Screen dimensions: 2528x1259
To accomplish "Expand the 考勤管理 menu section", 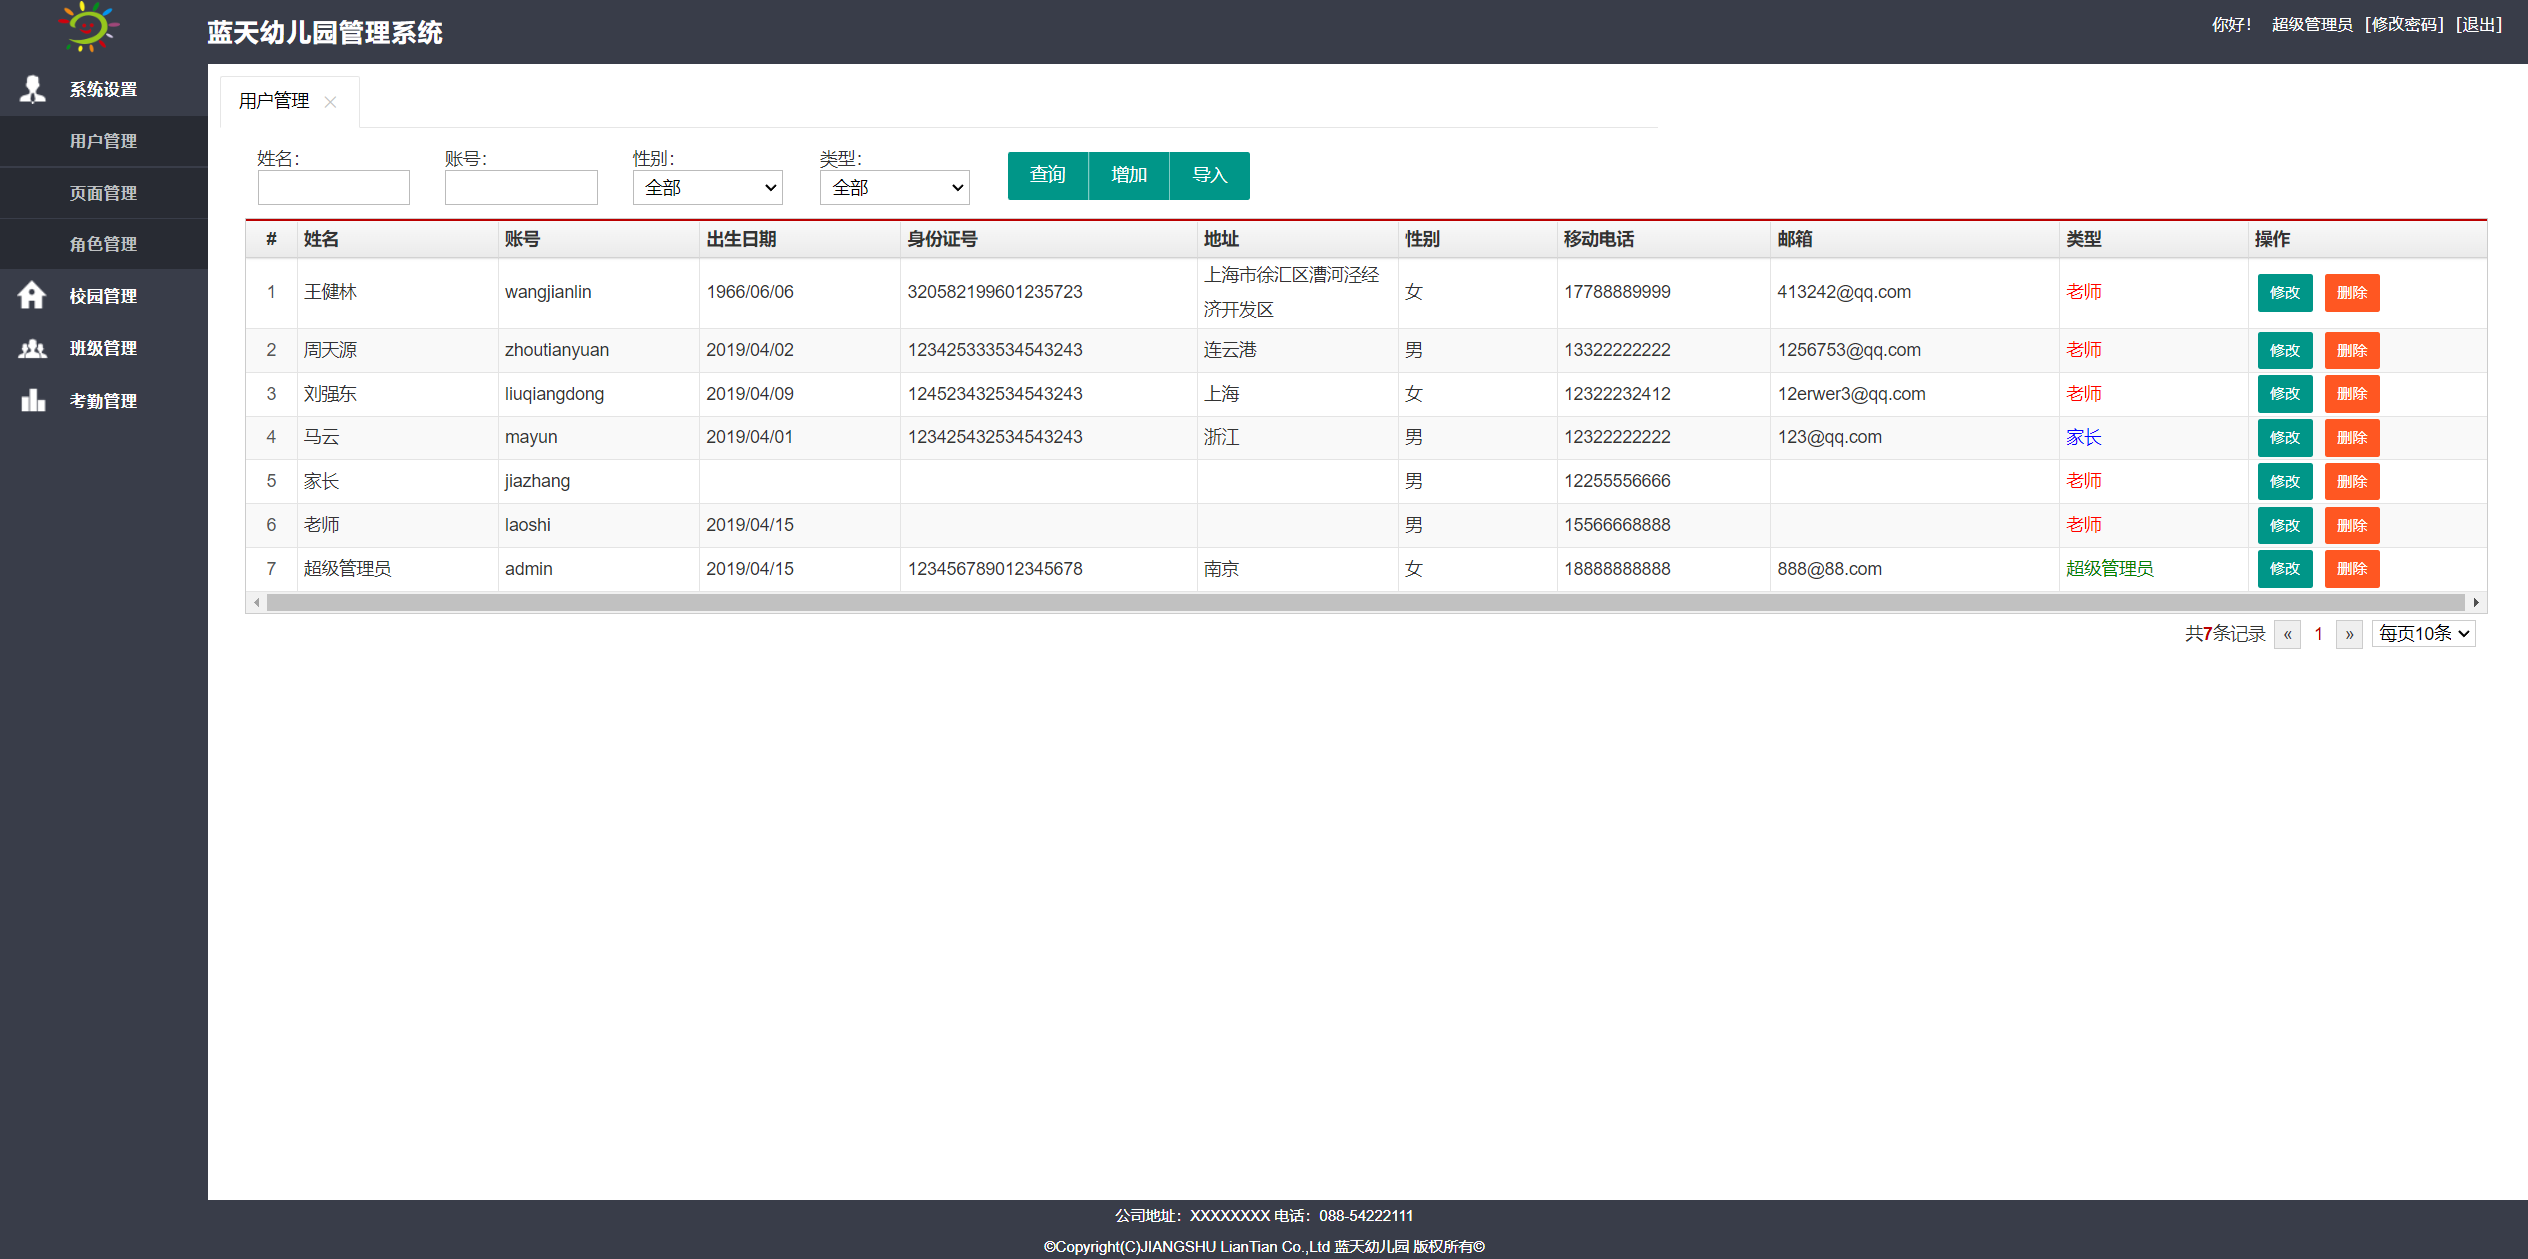I will (104, 401).
